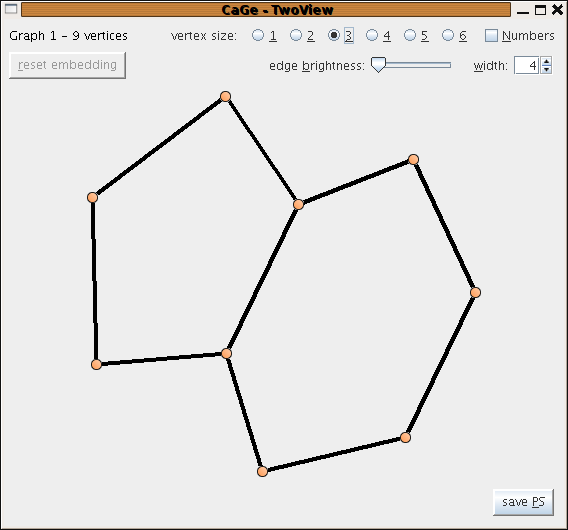Viewport: 568px width, 530px height.
Task: Choose vertex size 4 option
Action: click(372, 35)
